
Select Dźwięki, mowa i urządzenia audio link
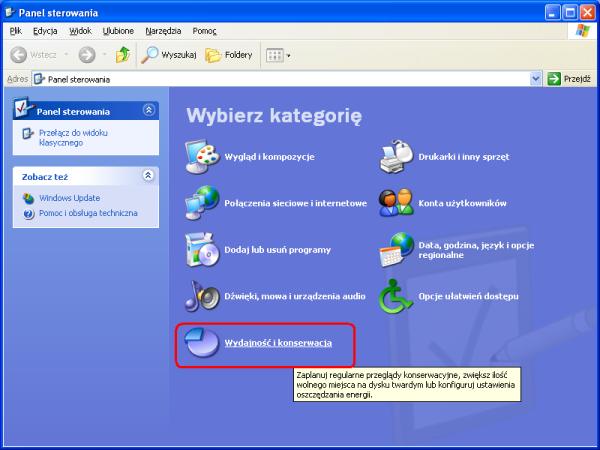click(295, 296)
